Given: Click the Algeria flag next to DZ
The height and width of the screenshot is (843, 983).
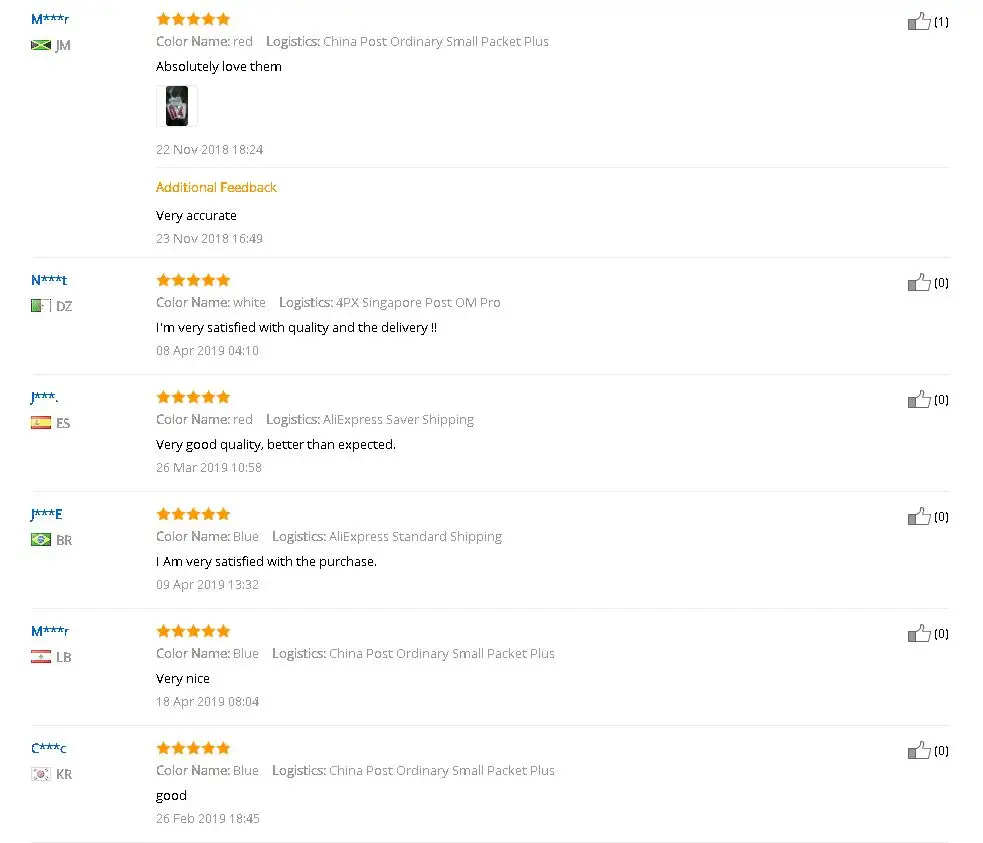Looking at the screenshot, I should point(41,306).
